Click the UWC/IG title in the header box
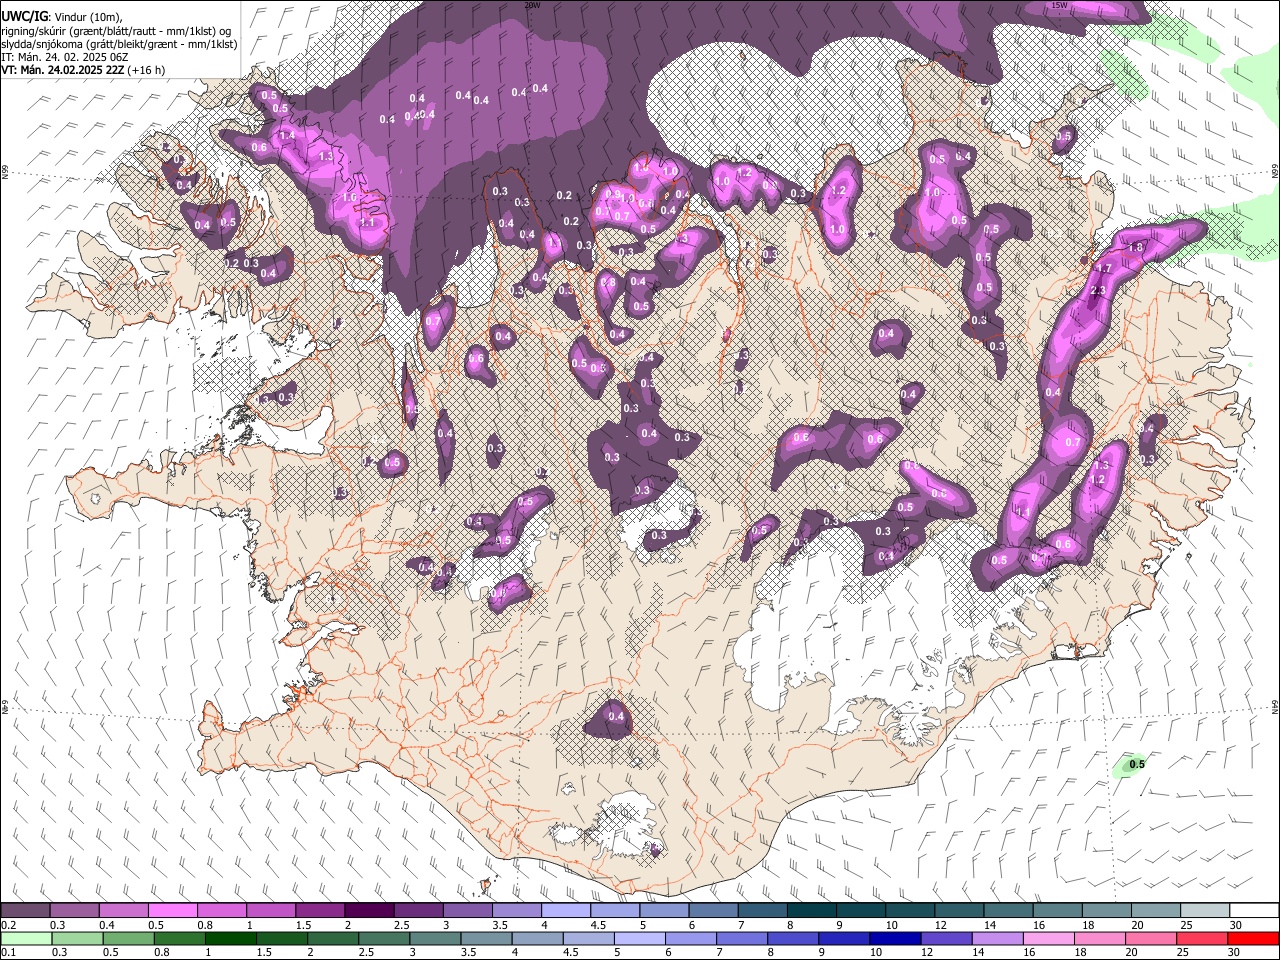This screenshot has width=1280, height=960. tap(23, 16)
